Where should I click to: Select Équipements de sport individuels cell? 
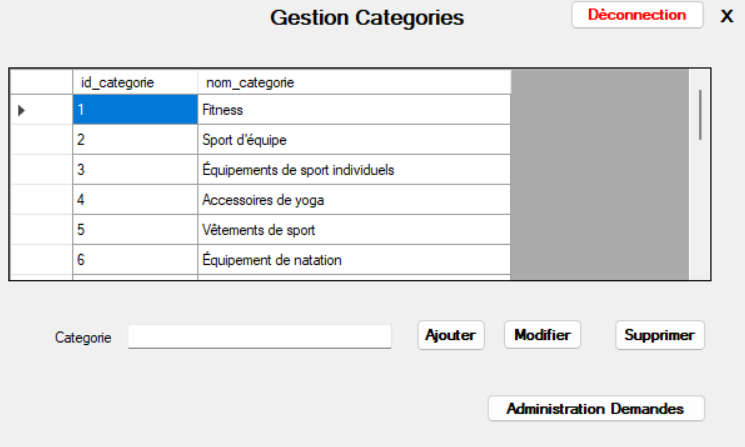[x=354, y=170]
